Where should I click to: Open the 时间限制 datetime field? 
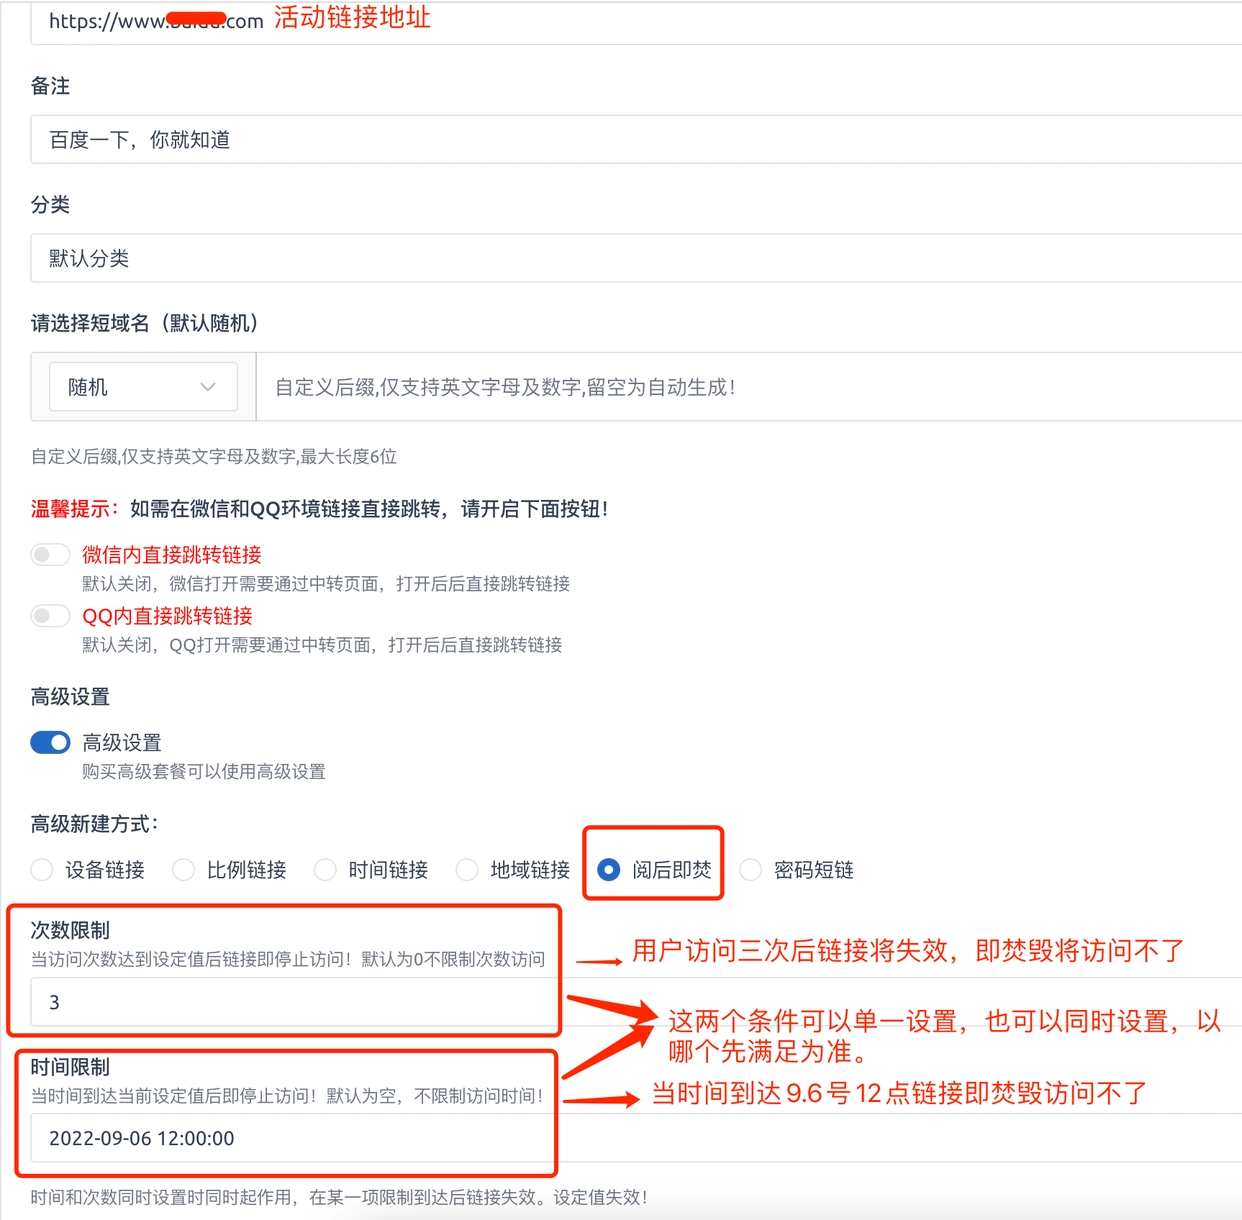coord(292,1138)
